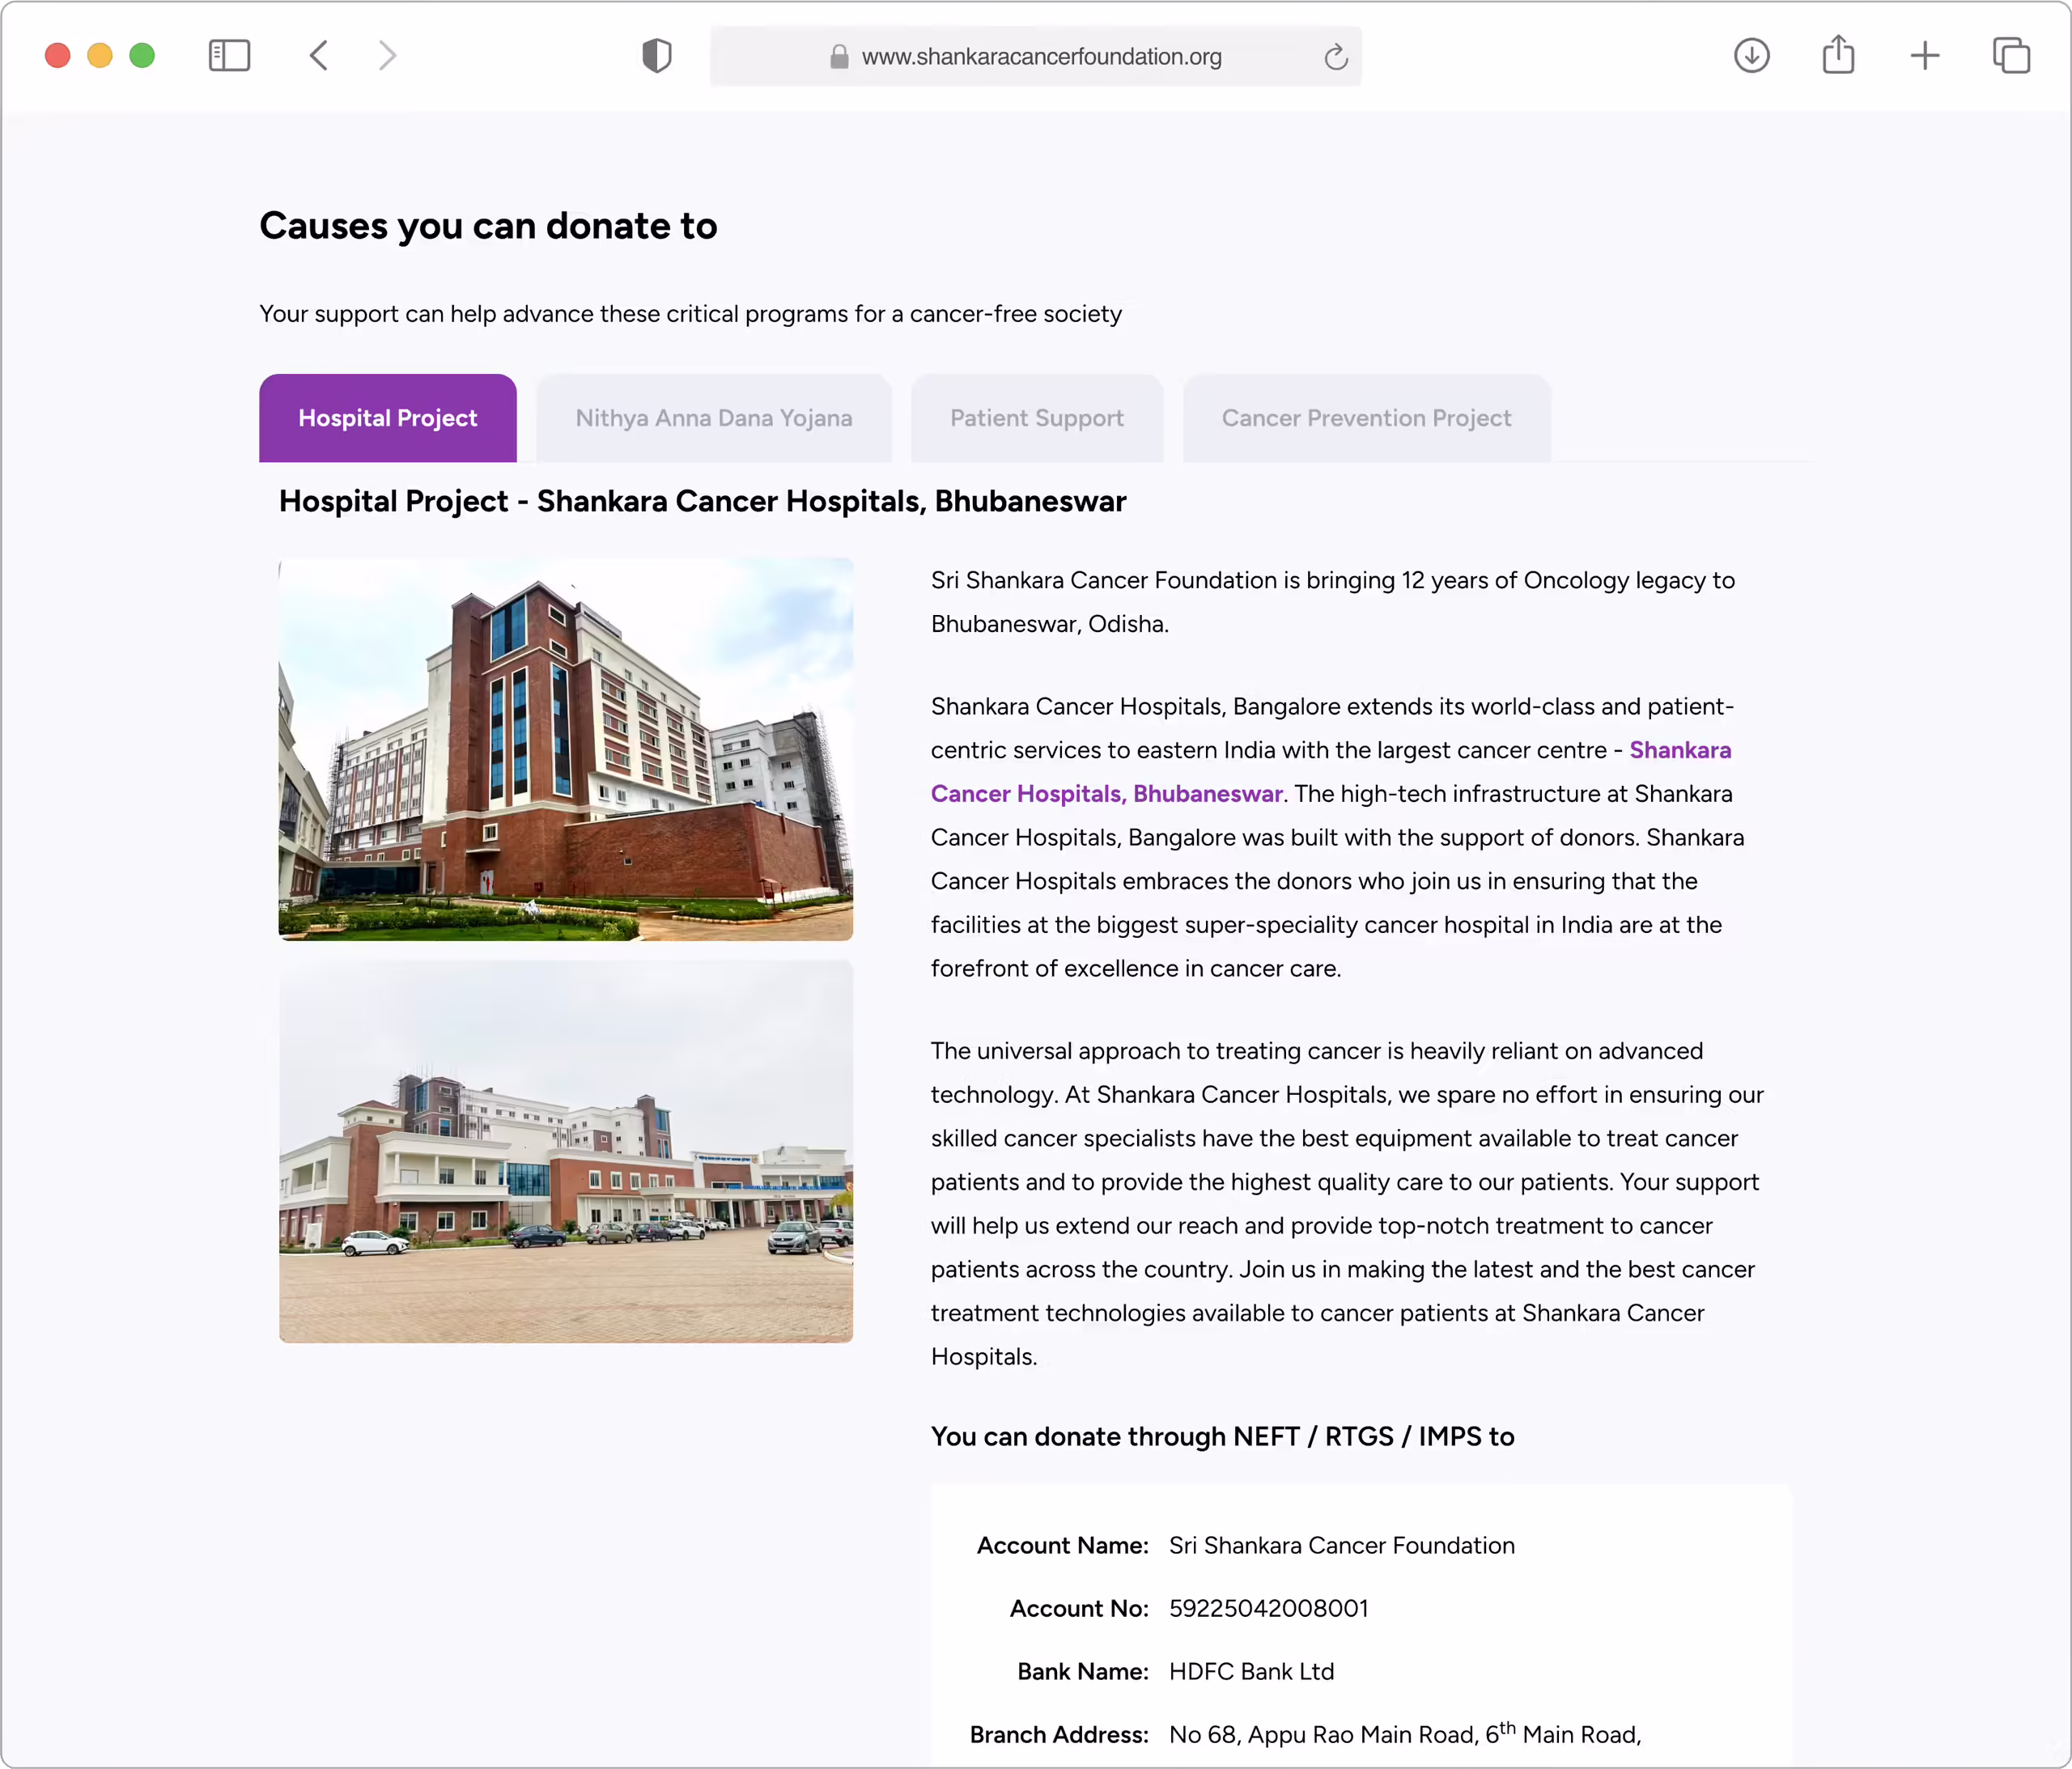Go forward with the right chevron
The width and height of the screenshot is (2072, 1769).
(387, 56)
